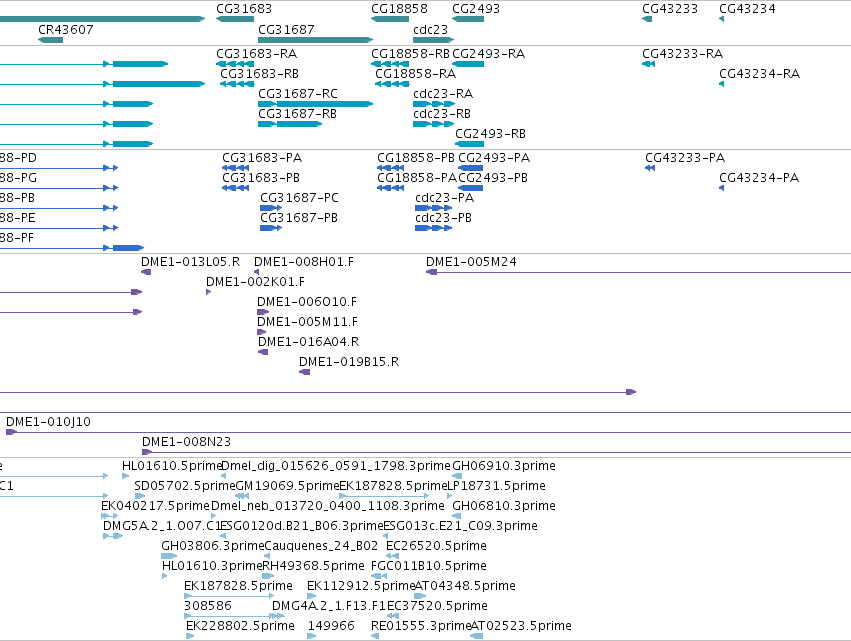This screenshot has width=851, height=641.
Task: Open clone end DME1-016A04.R
Action: pyautogui.click(x=308, y=342)
